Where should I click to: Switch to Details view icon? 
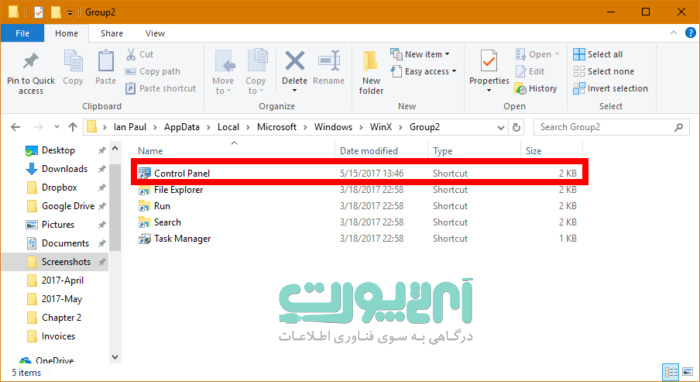pos(671,372)
